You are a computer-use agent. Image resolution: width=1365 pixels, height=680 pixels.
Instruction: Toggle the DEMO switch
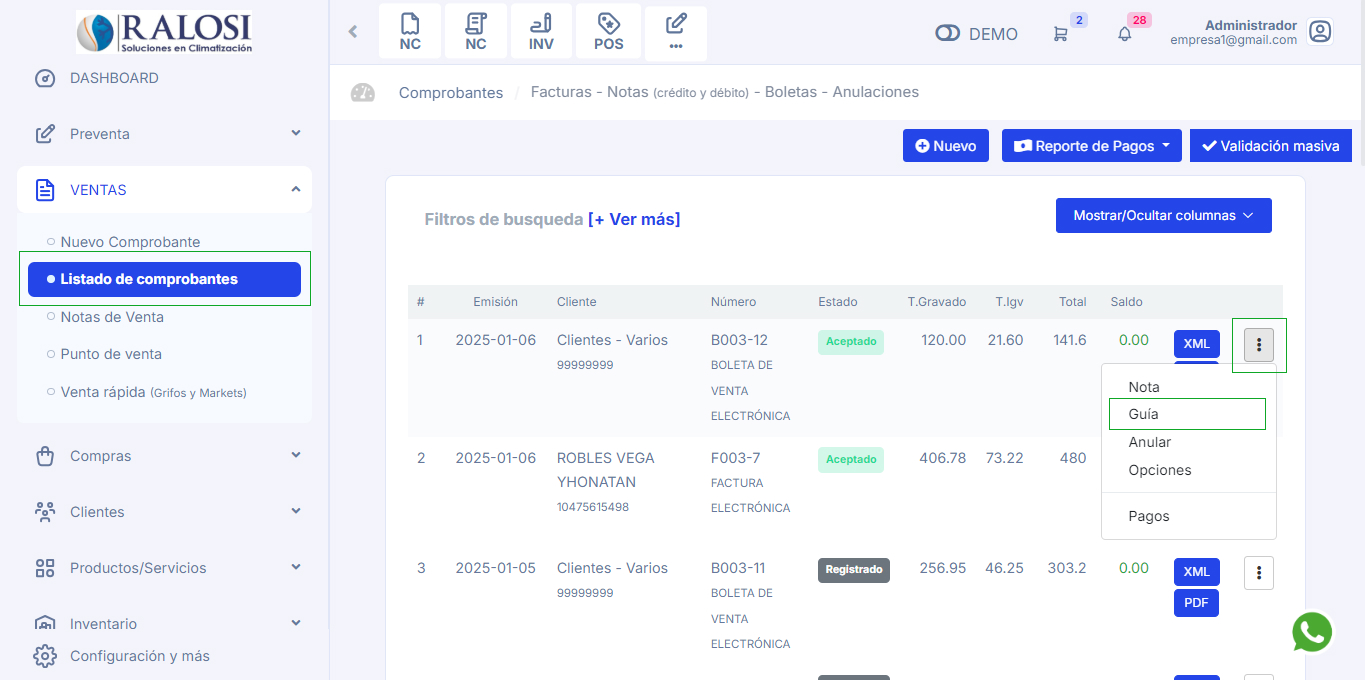947,34
